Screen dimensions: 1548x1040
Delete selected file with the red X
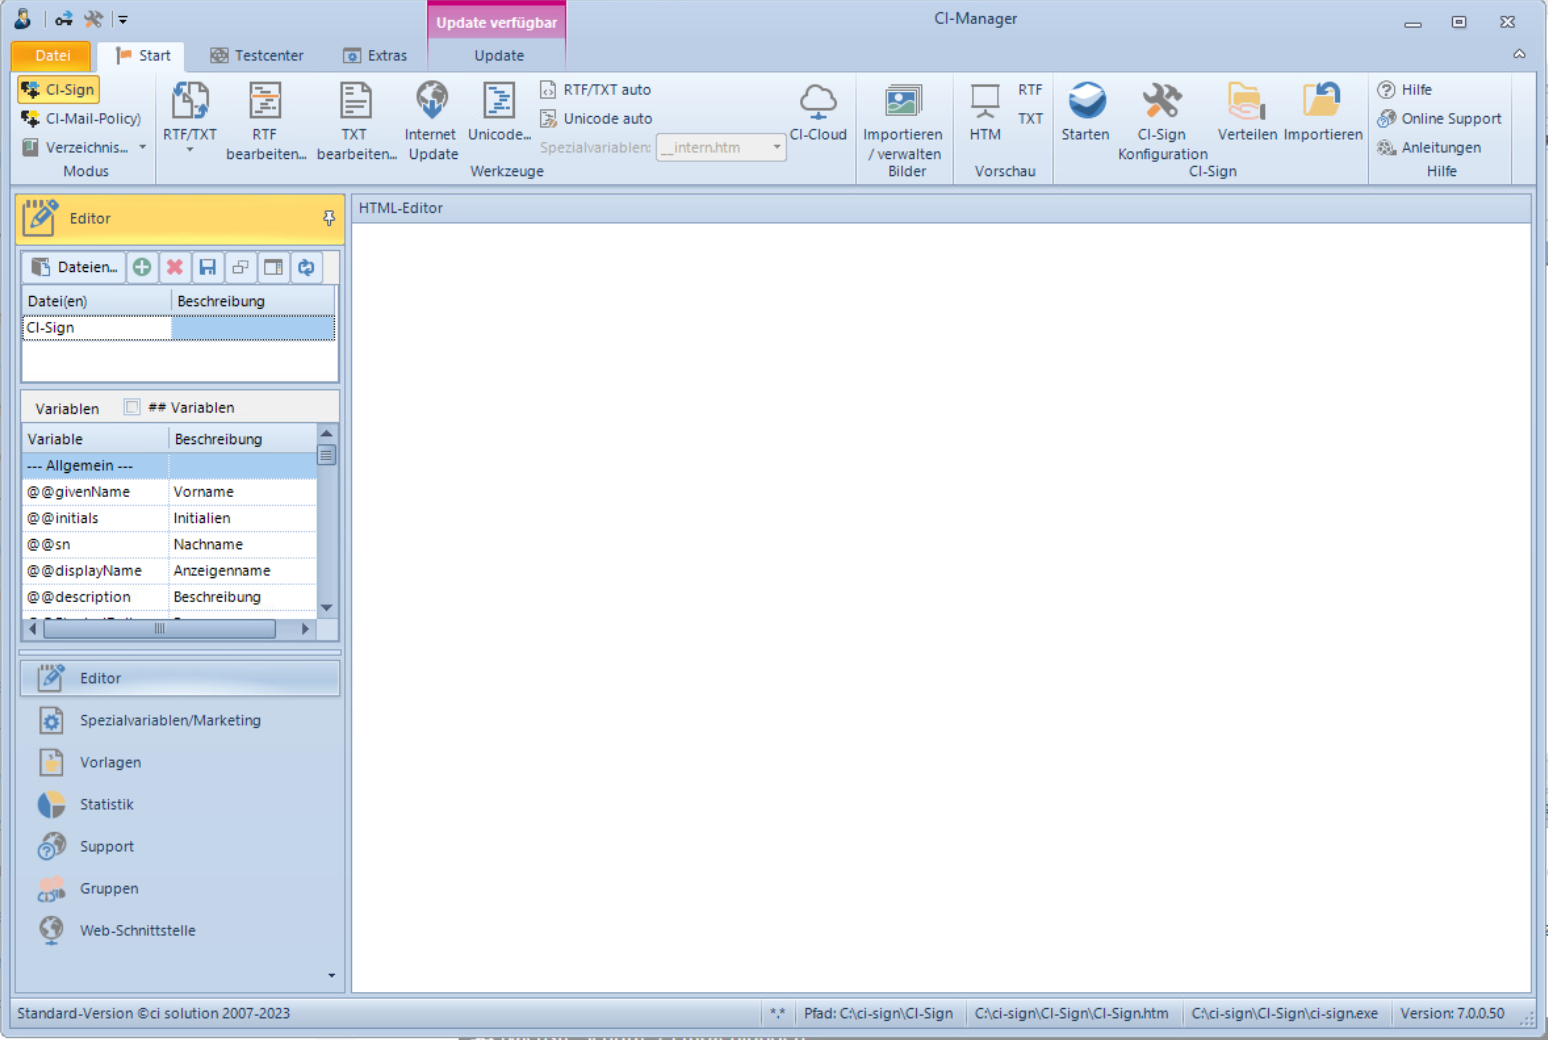click(x=174, y=267)
